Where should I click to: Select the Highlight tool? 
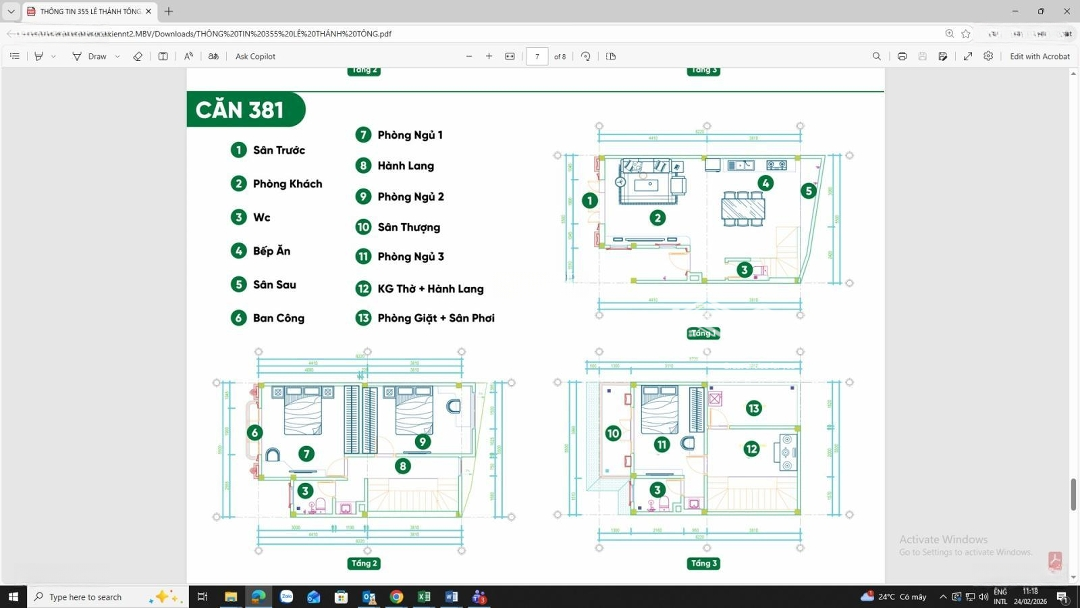39,57
